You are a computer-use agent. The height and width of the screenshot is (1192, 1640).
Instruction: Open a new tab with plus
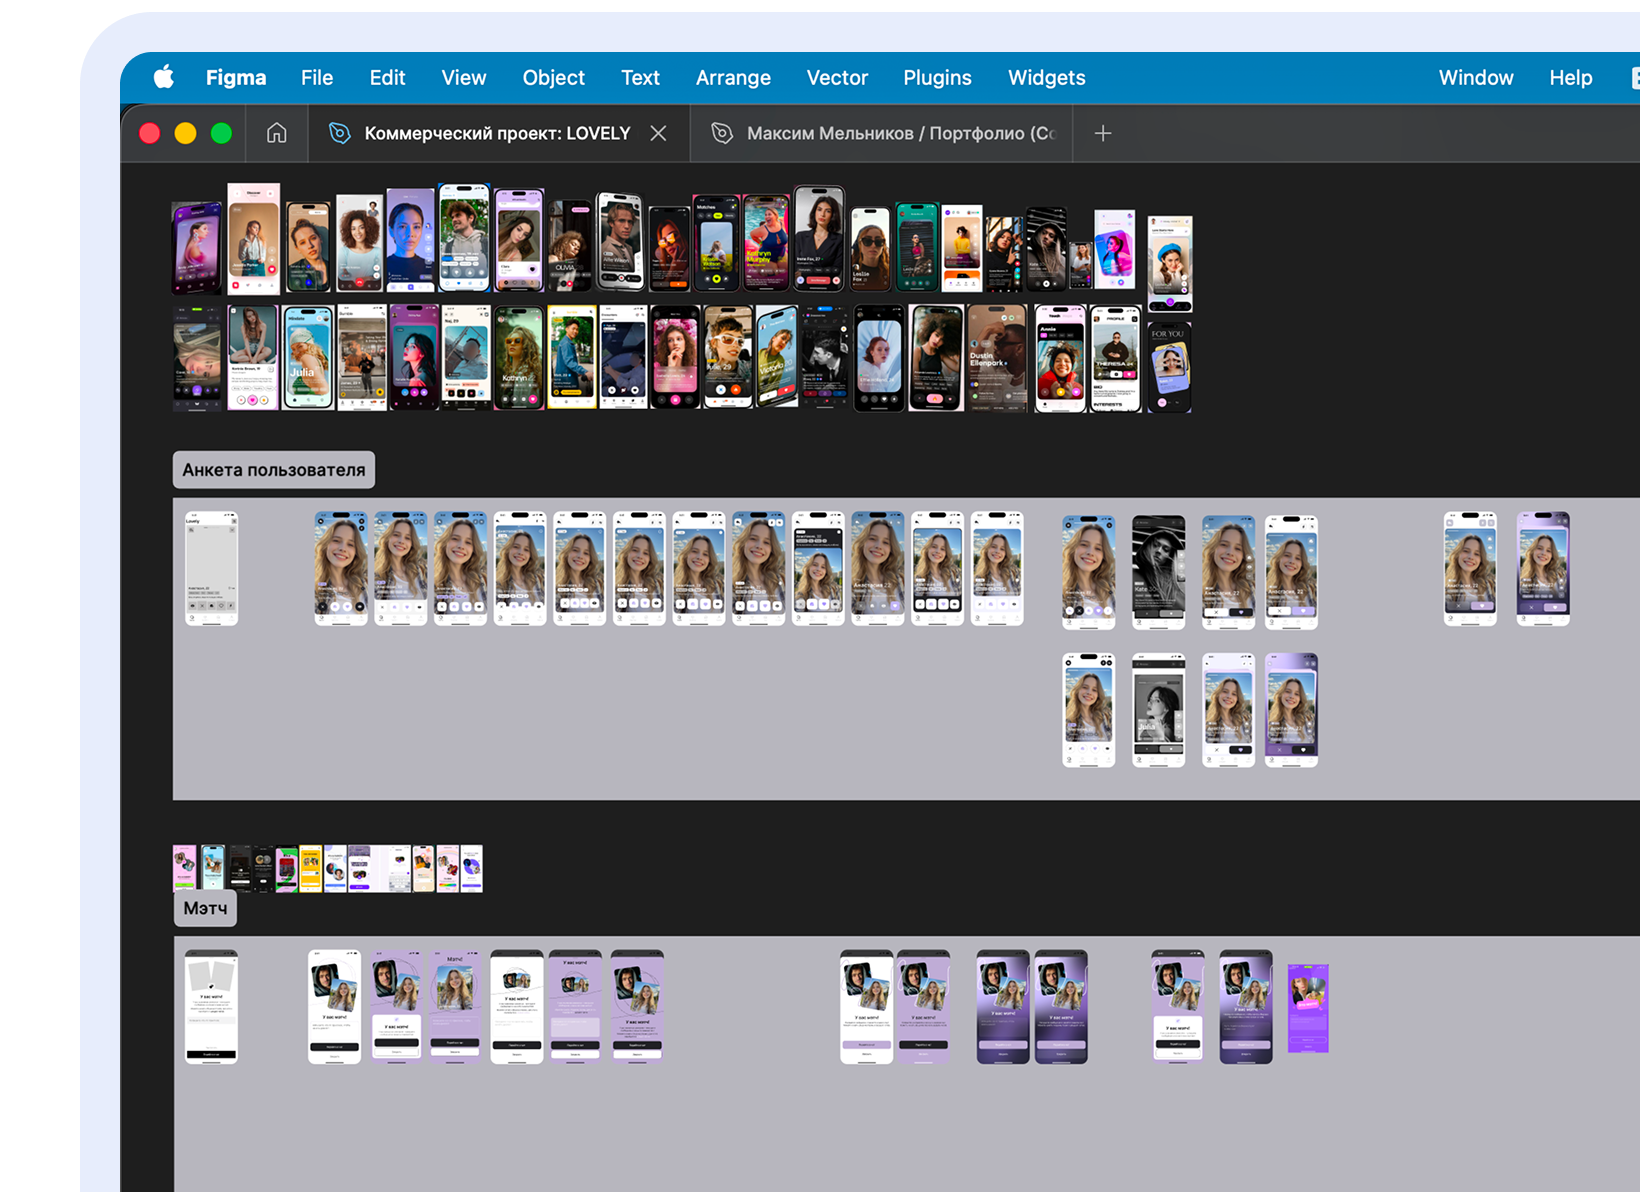1102,133
